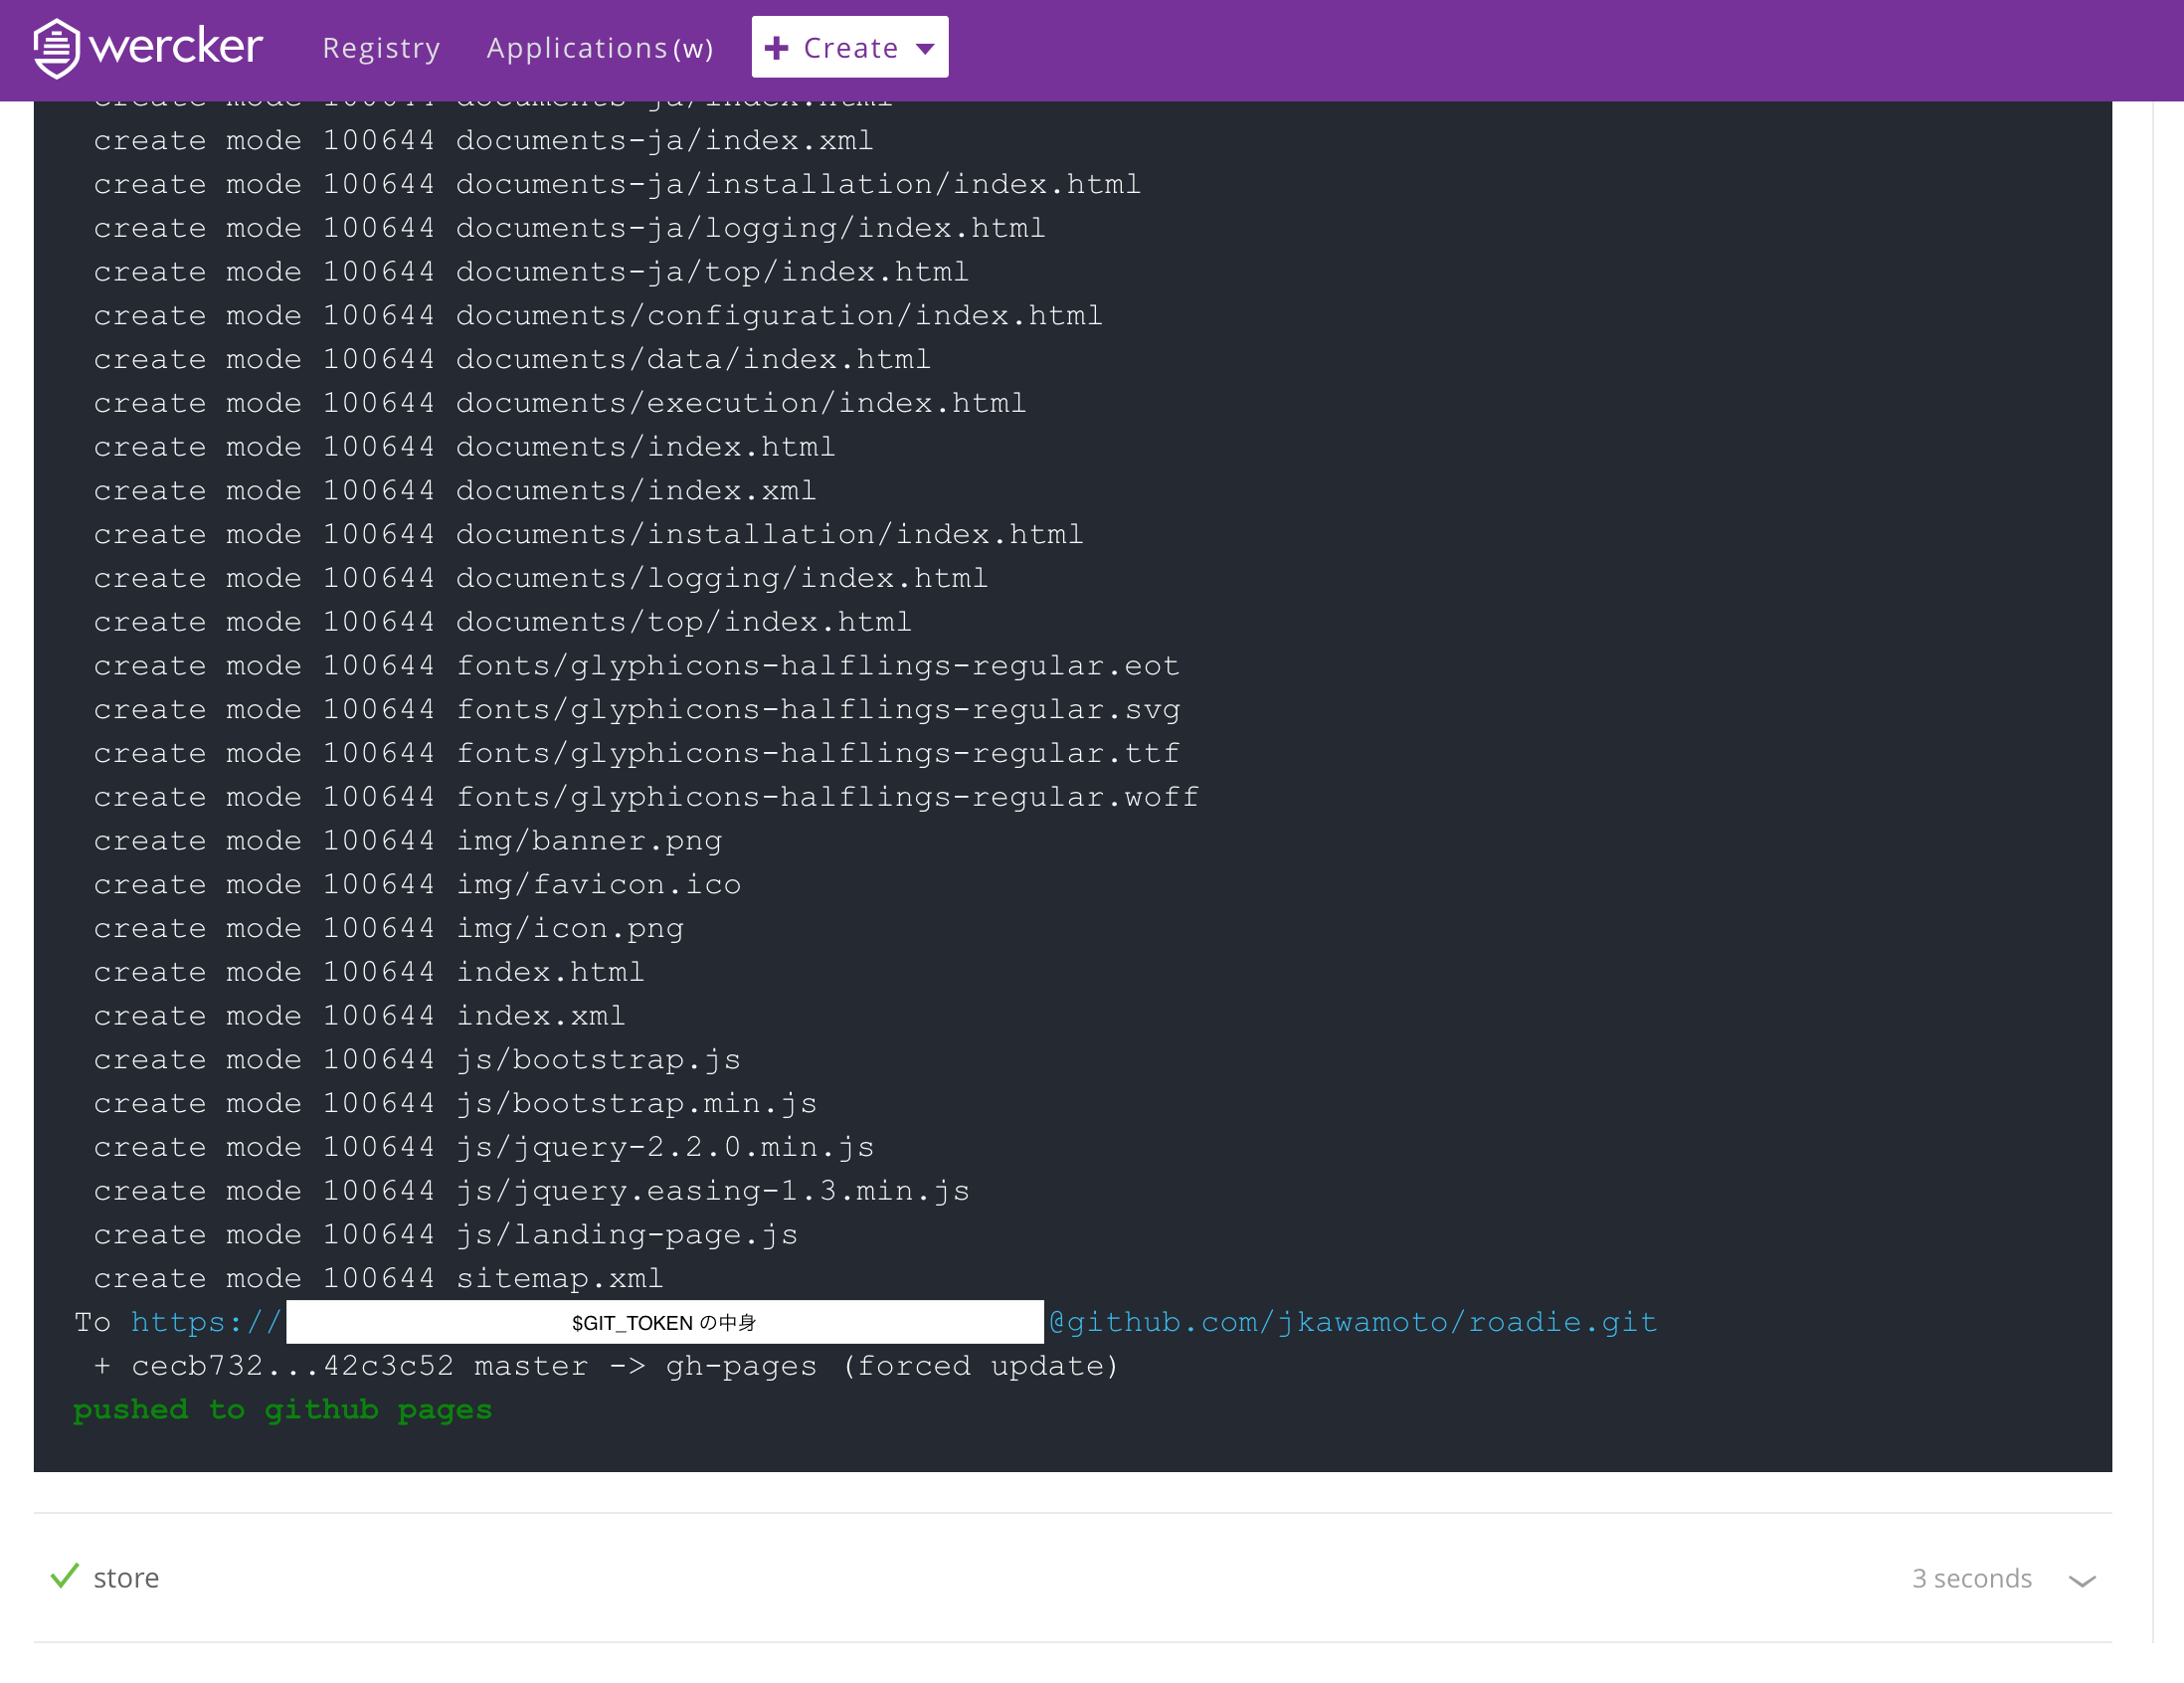Click the img/favicon.ico log entry
Image resolution: width=2184 pixels, height=1683 pixels.
(417, 884)
